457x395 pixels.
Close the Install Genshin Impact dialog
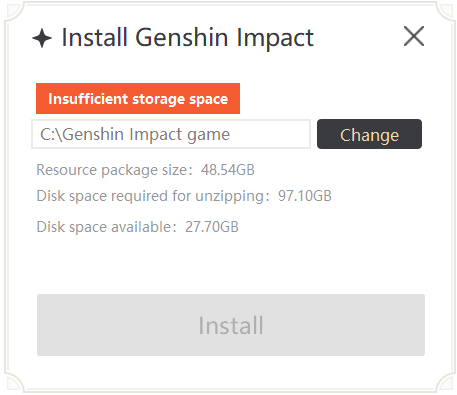414,36
